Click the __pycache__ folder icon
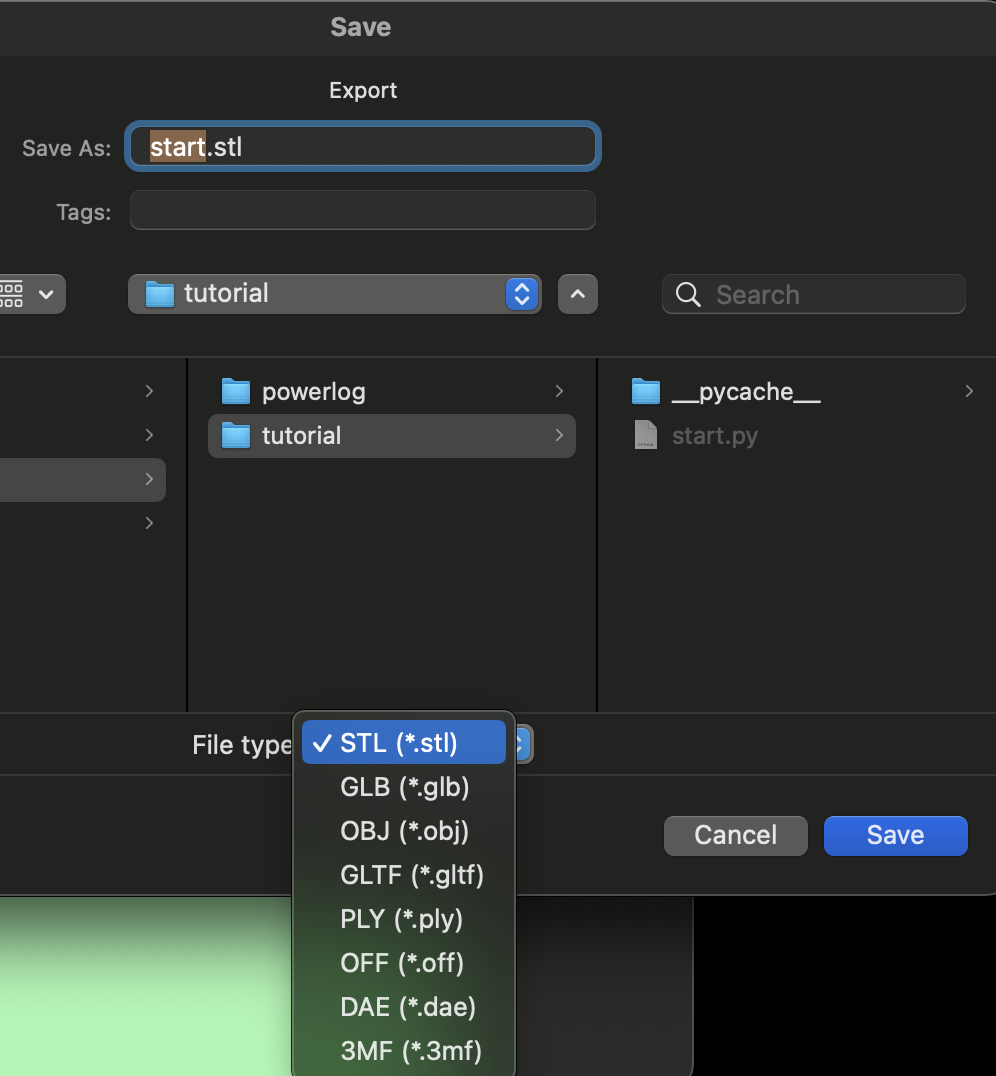The width and height of the screenshot is (996, 1076). (x=646, y=391)
